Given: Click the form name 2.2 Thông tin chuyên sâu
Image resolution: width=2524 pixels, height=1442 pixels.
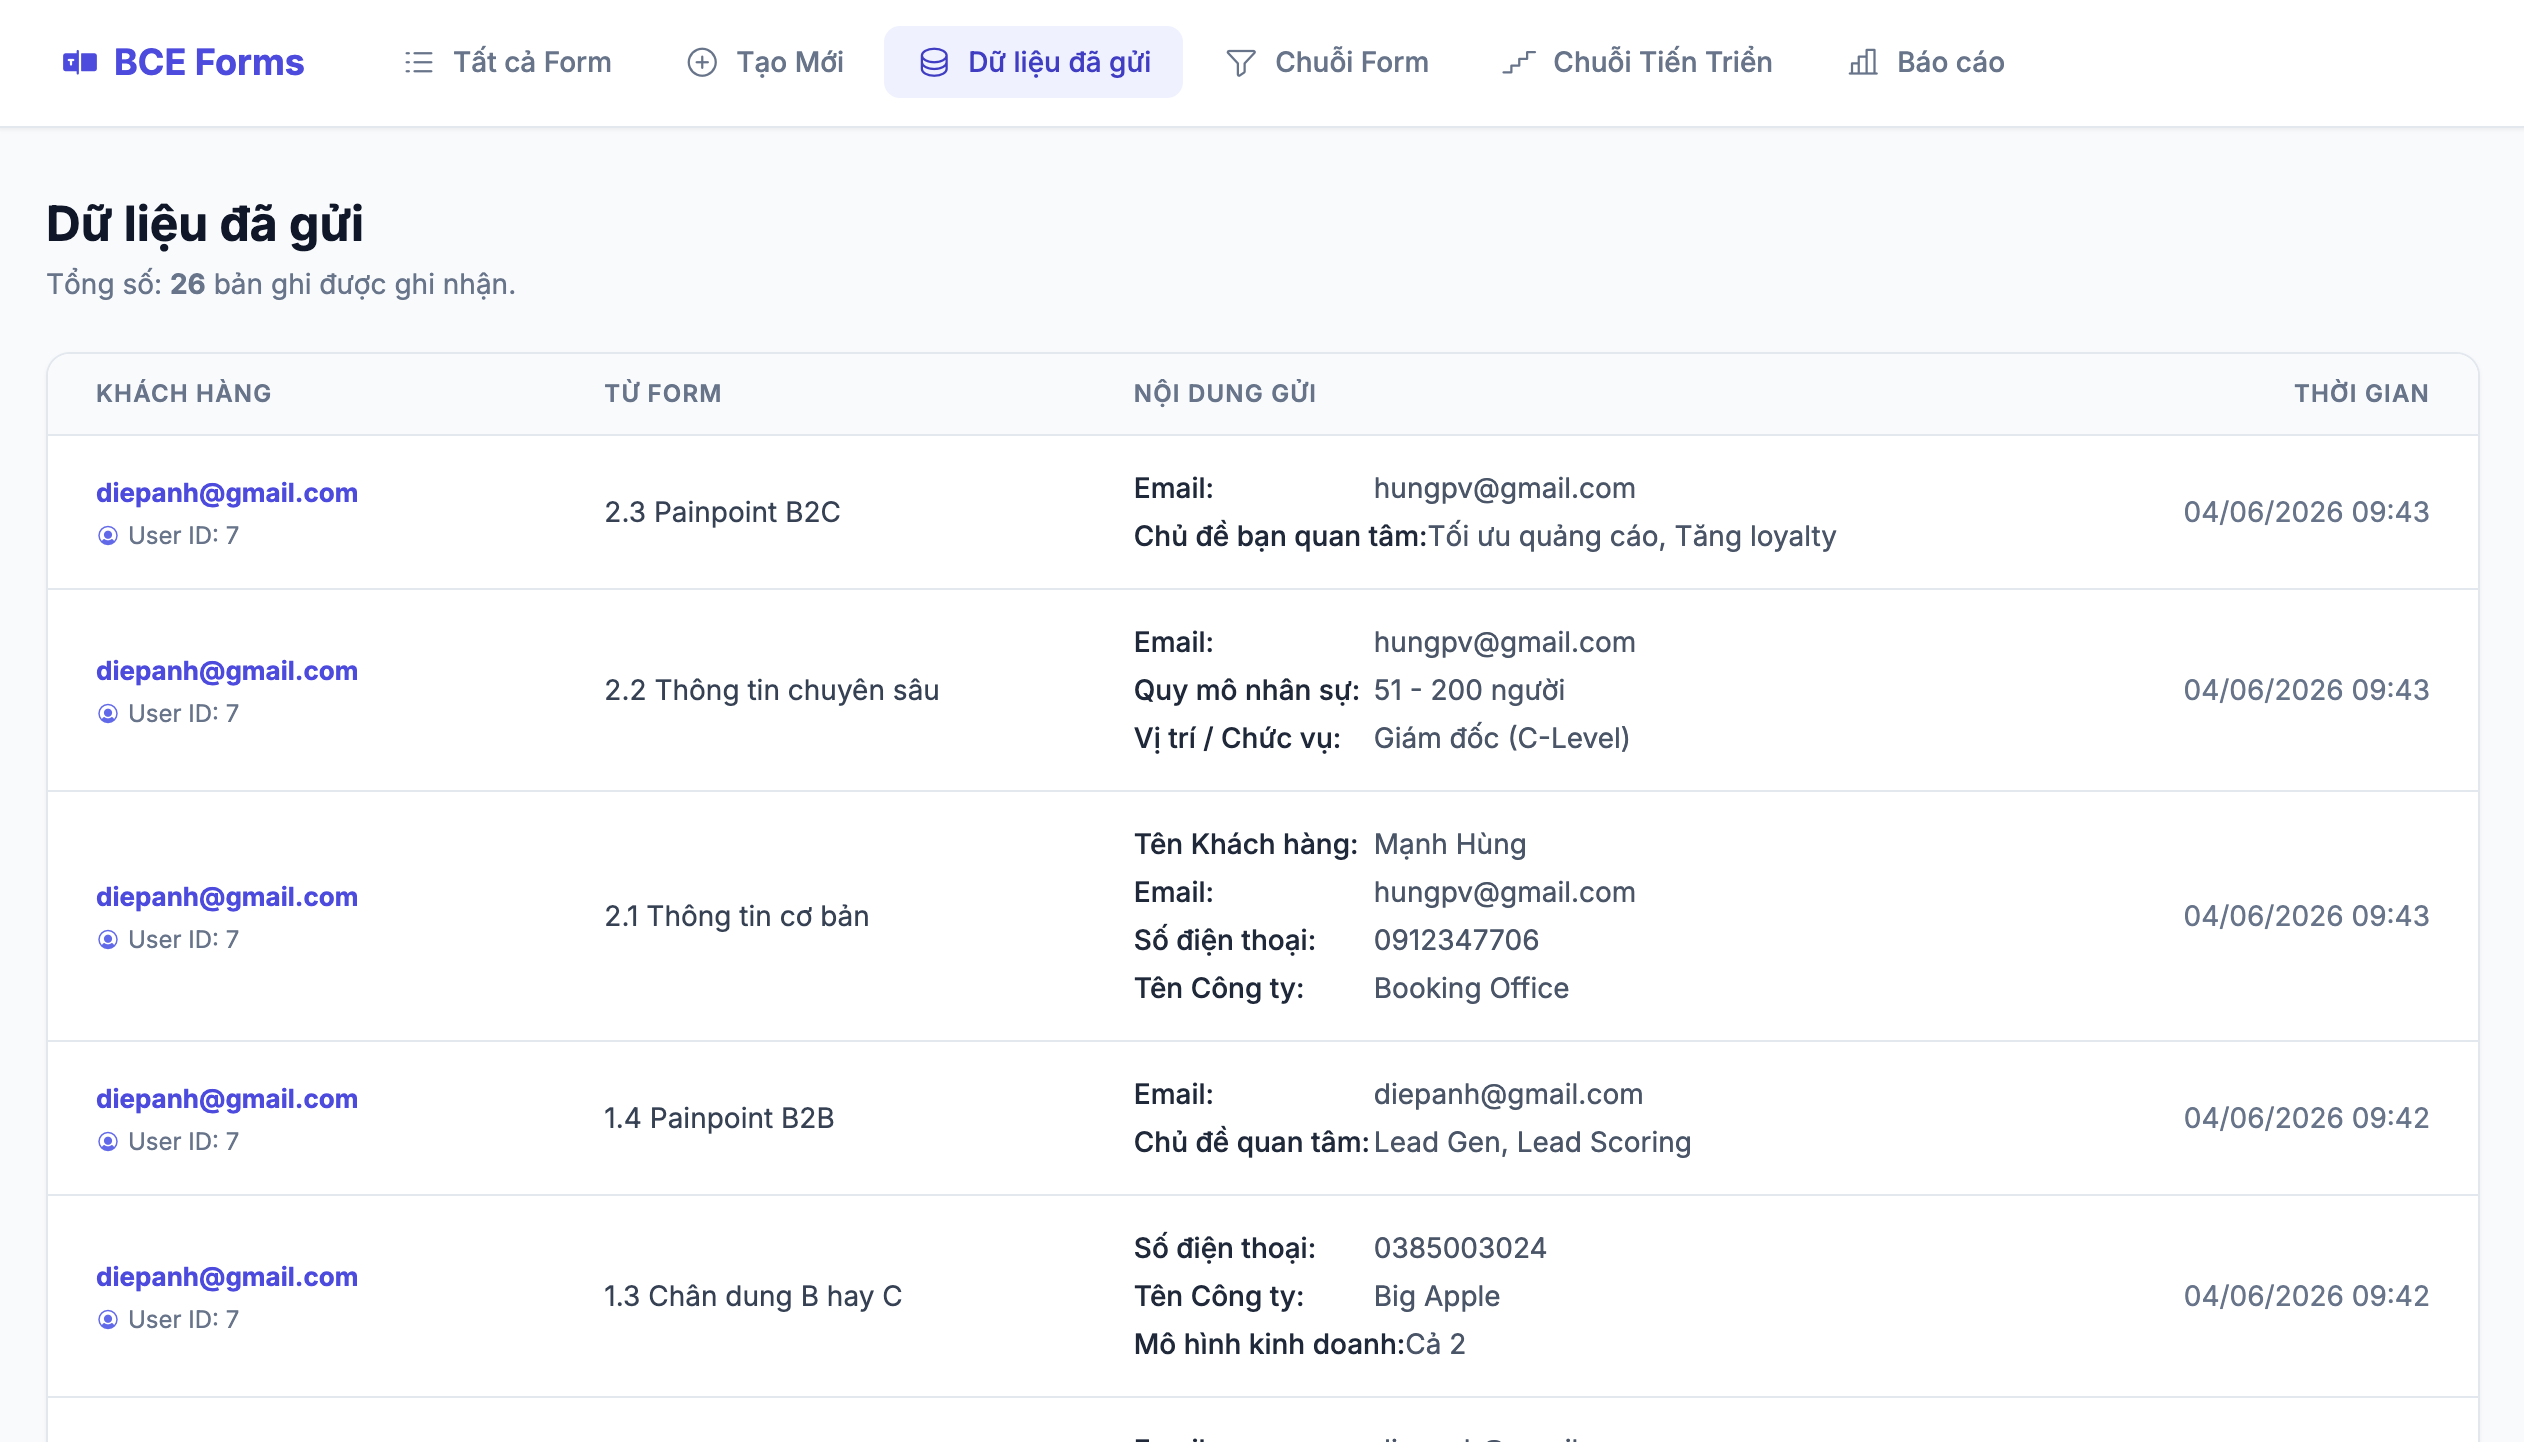Looking at the screenshot, I should tap(772, 690).
